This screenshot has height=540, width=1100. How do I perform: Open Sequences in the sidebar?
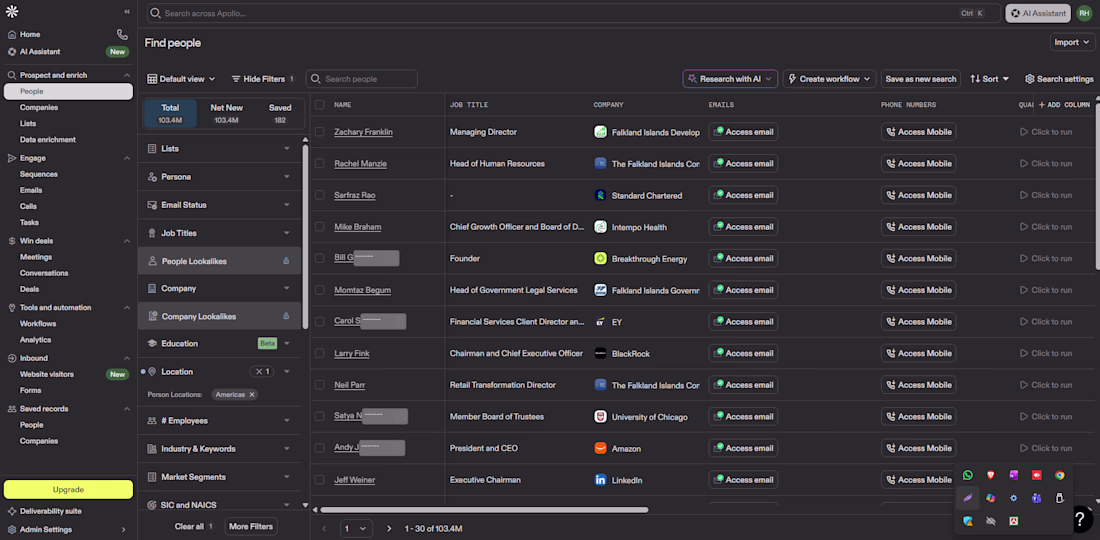[39, 174]
